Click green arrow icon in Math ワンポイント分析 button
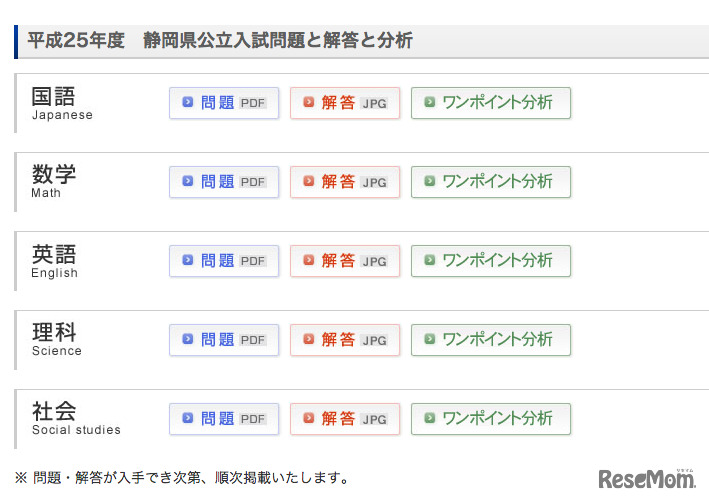709x502 pixels. pos(429,181)
